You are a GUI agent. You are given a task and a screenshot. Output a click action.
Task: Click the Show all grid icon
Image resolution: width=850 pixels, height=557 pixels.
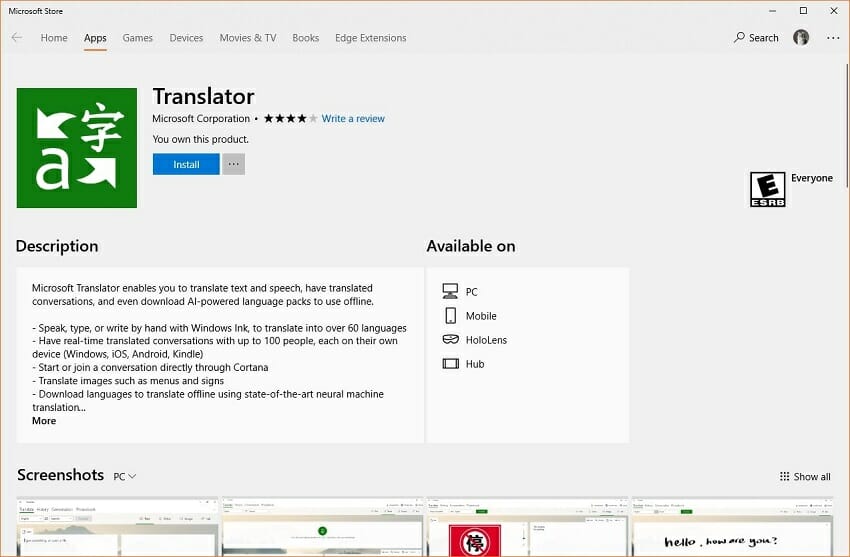tap(784, 477)
